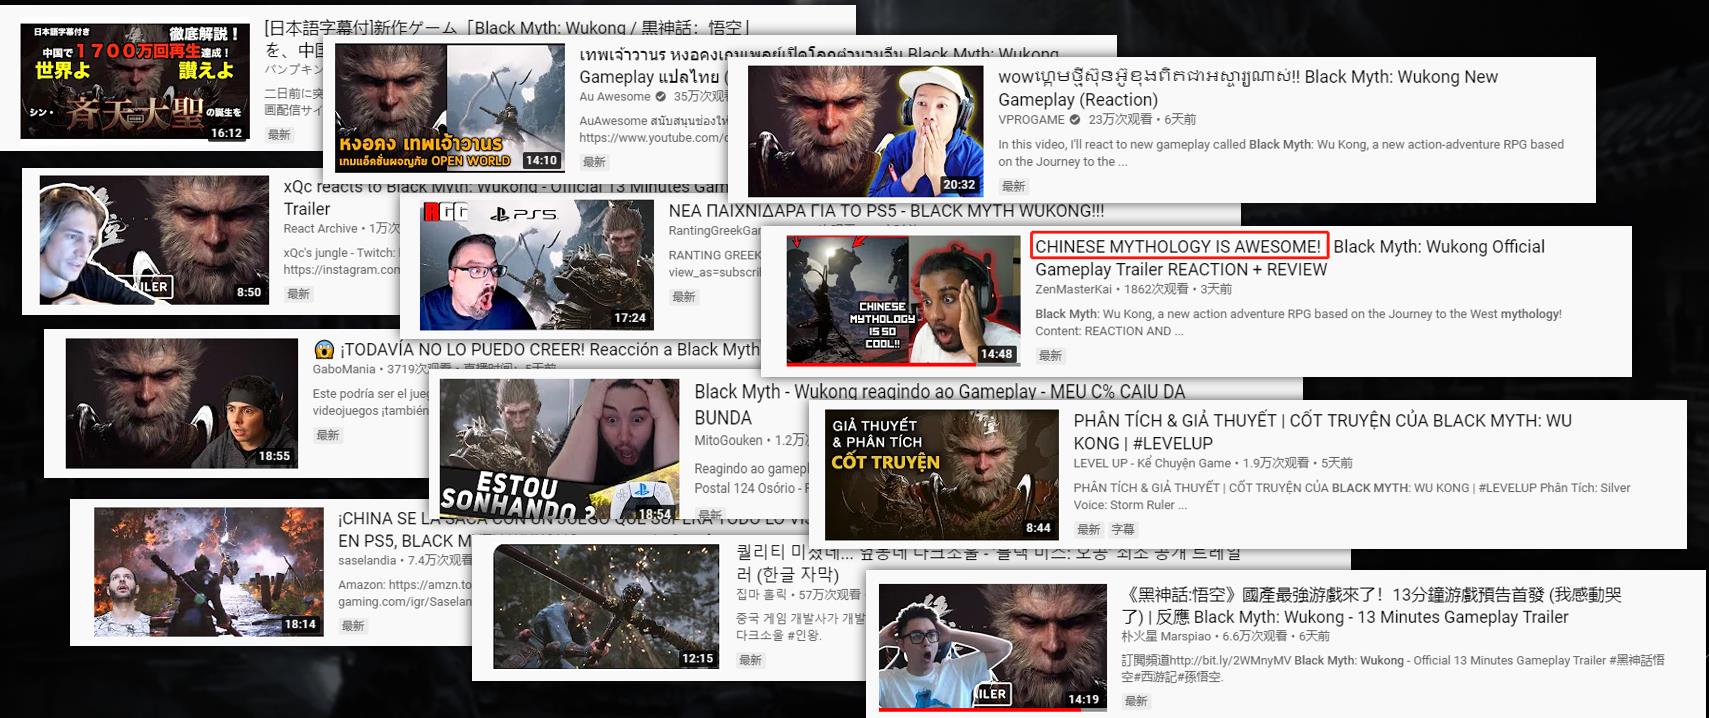Visit the MitoGouken channel
Image resolution: width=1709 pixels, height=718 pixels.
[x=728, y=440]
